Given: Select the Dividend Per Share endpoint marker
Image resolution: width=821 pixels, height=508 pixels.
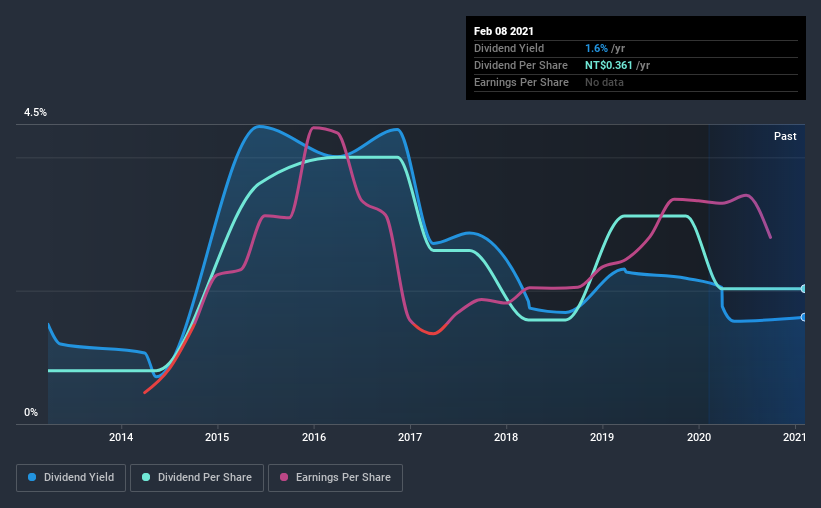Looking at the screenshot, I should point(803,289).
